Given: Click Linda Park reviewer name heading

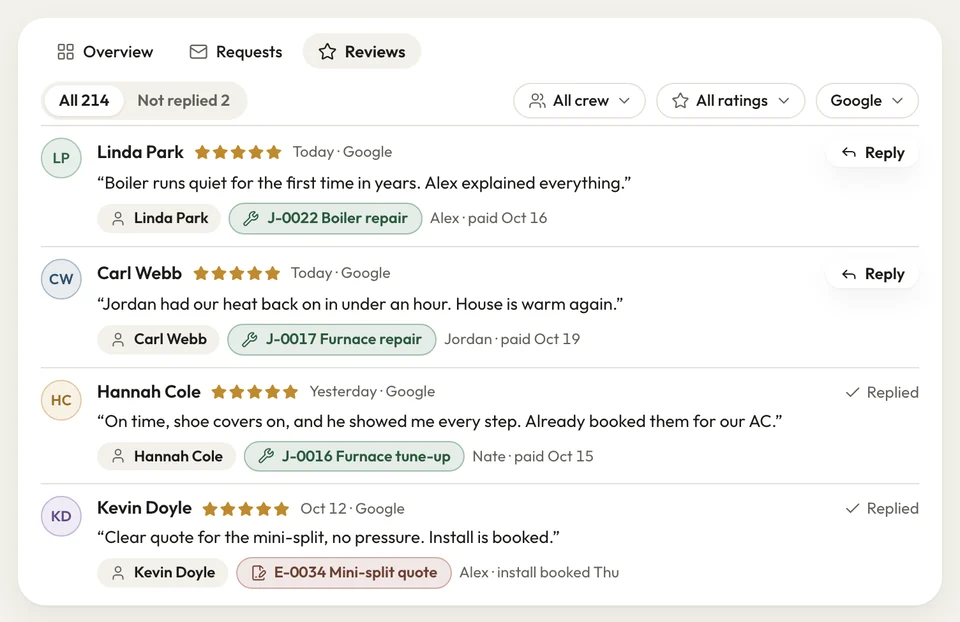Looking at the screenshot, I should coord(140,152).
